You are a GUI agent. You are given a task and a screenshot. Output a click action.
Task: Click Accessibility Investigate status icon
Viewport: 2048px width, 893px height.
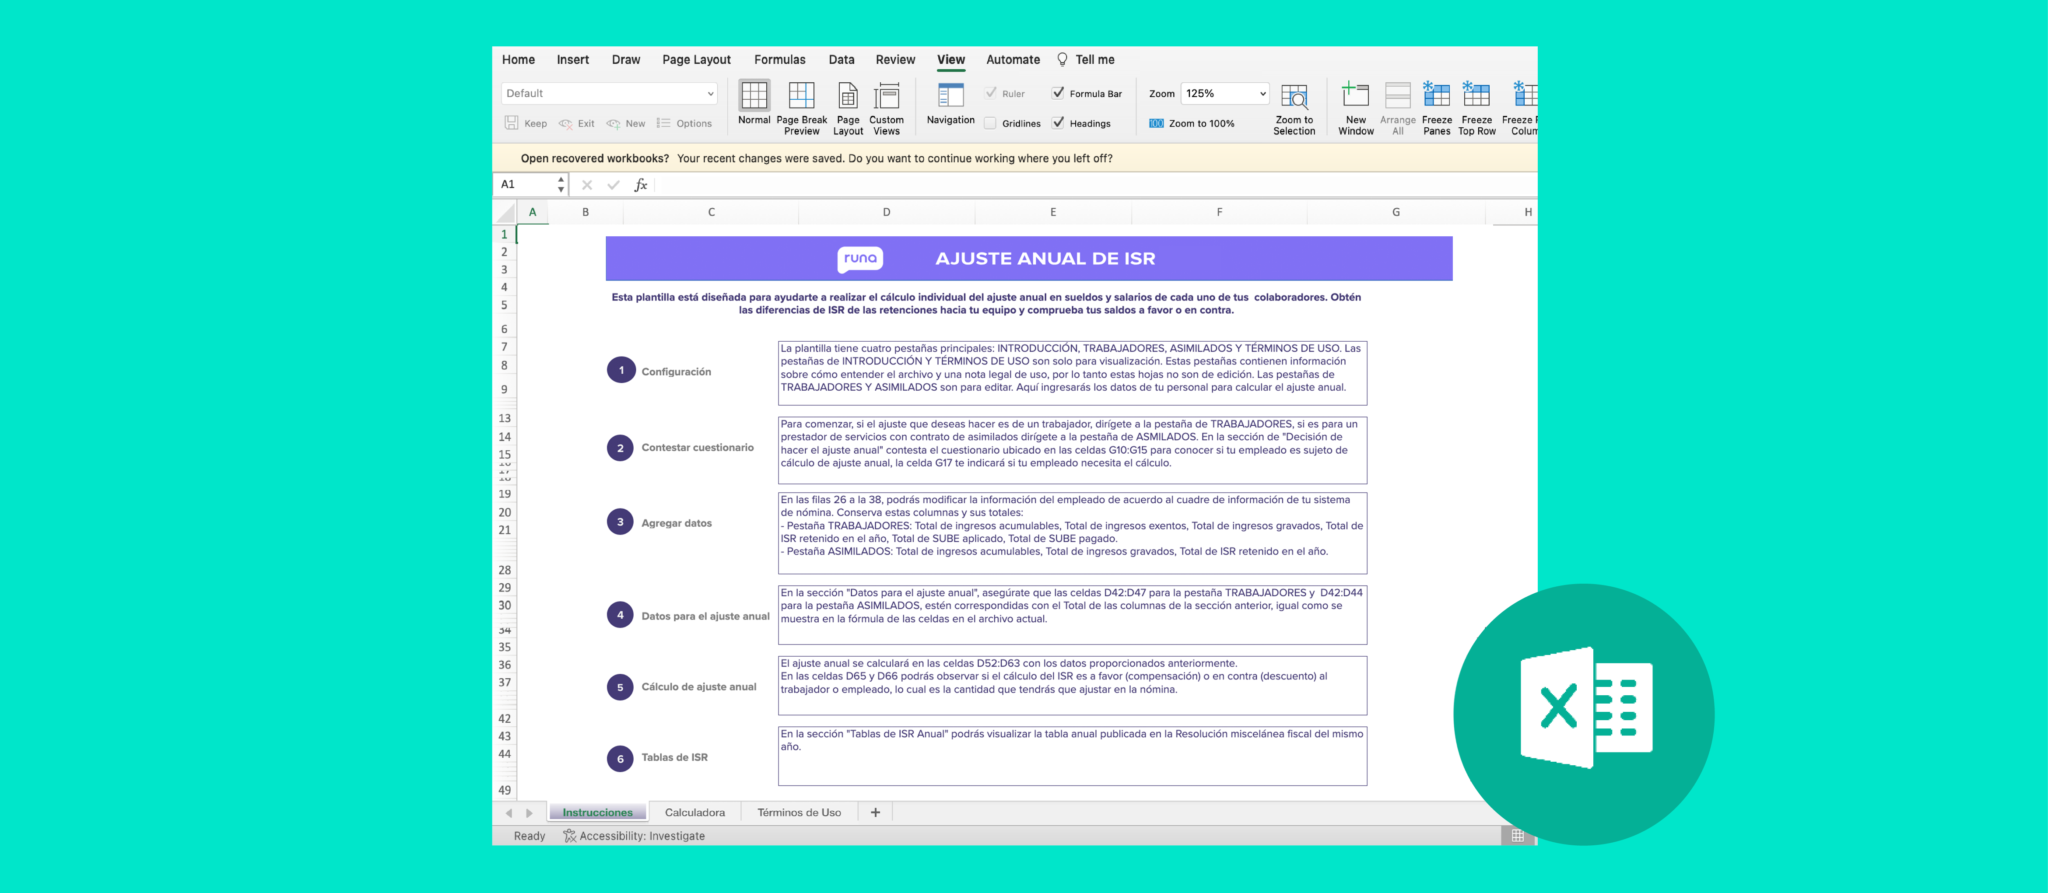pyautogui.click(x=569, y=836)
